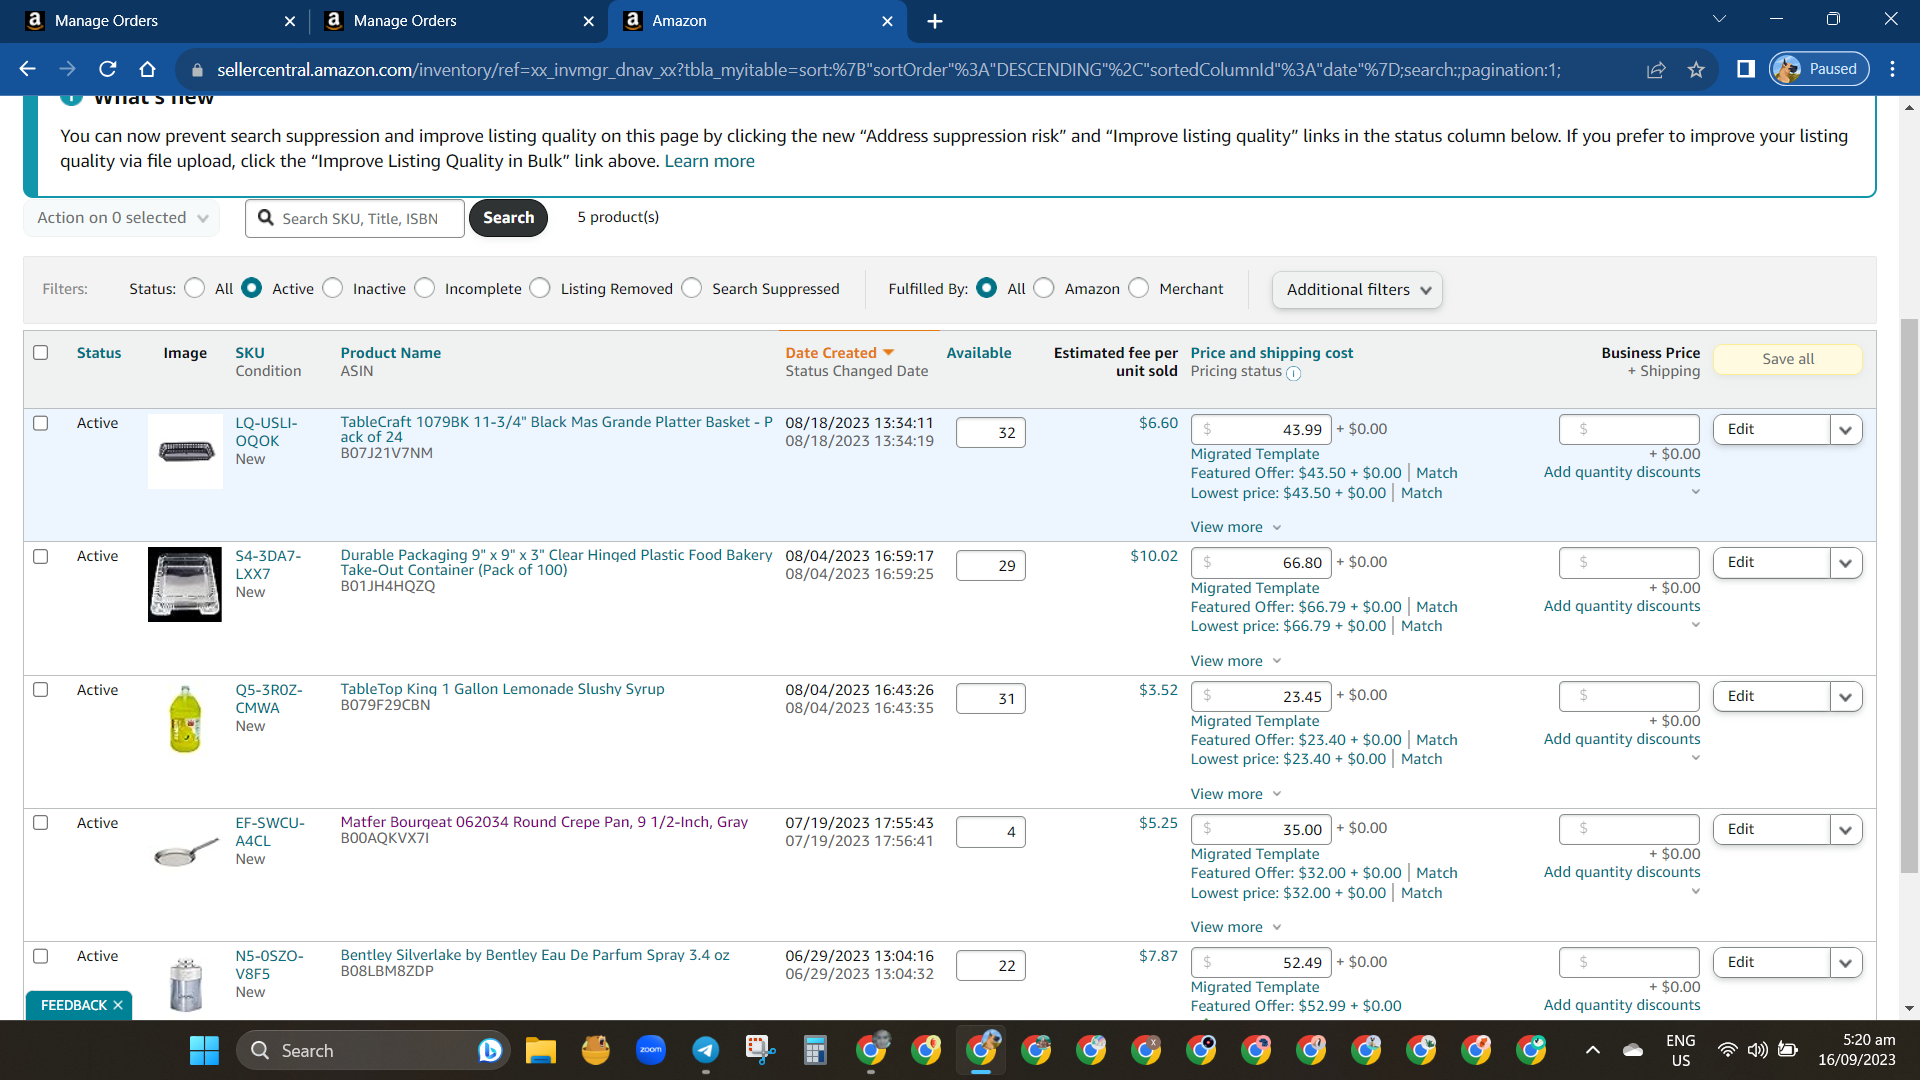Open a new browser tab

point(934,21)
